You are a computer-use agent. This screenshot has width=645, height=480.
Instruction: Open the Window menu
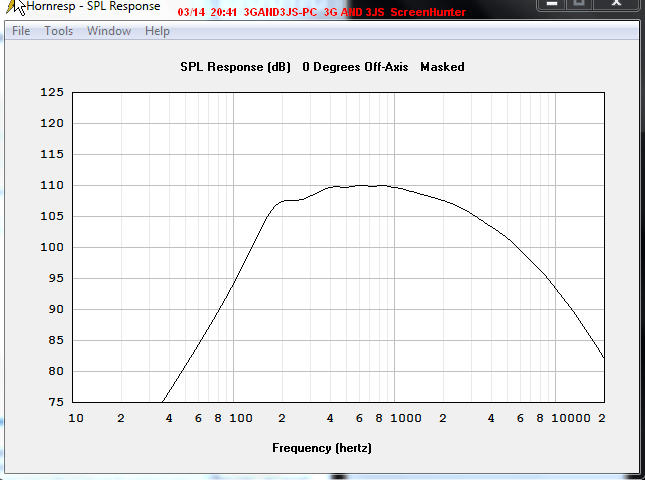click(109, 31)
